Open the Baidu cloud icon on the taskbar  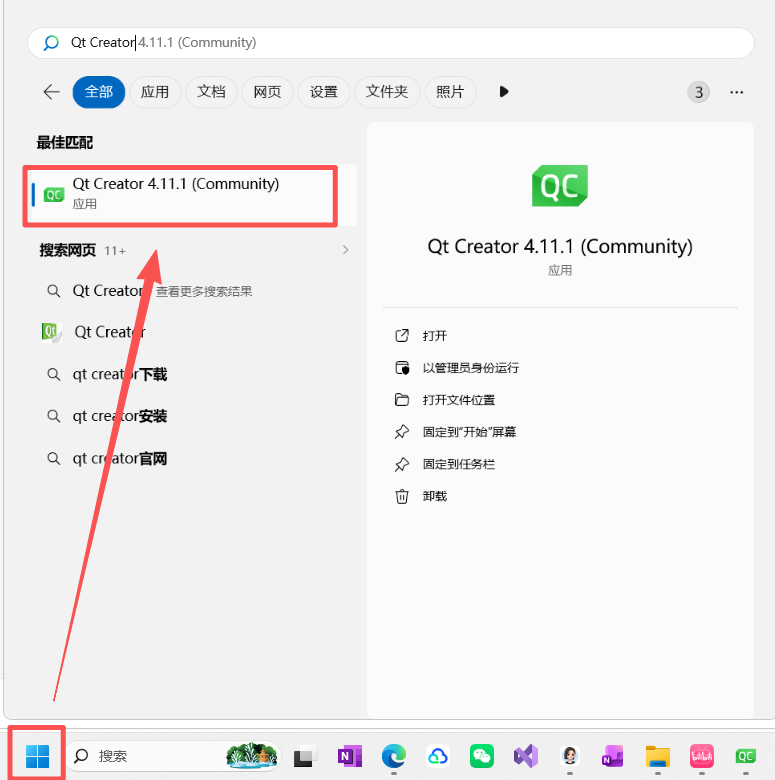438,757
